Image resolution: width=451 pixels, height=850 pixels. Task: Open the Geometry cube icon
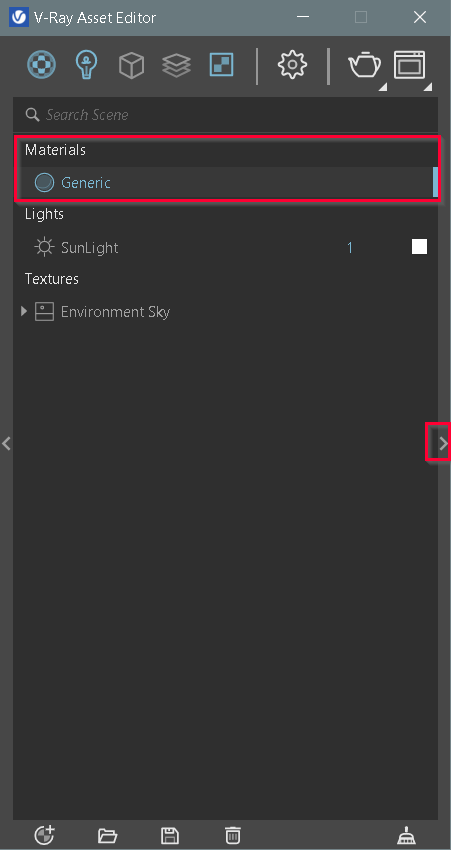131,66
